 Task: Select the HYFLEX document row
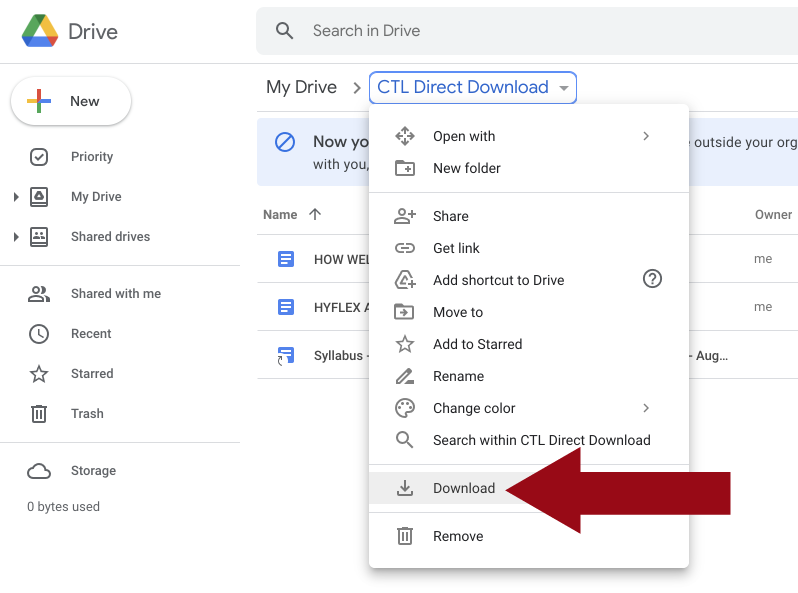click(x=527, y=307)
